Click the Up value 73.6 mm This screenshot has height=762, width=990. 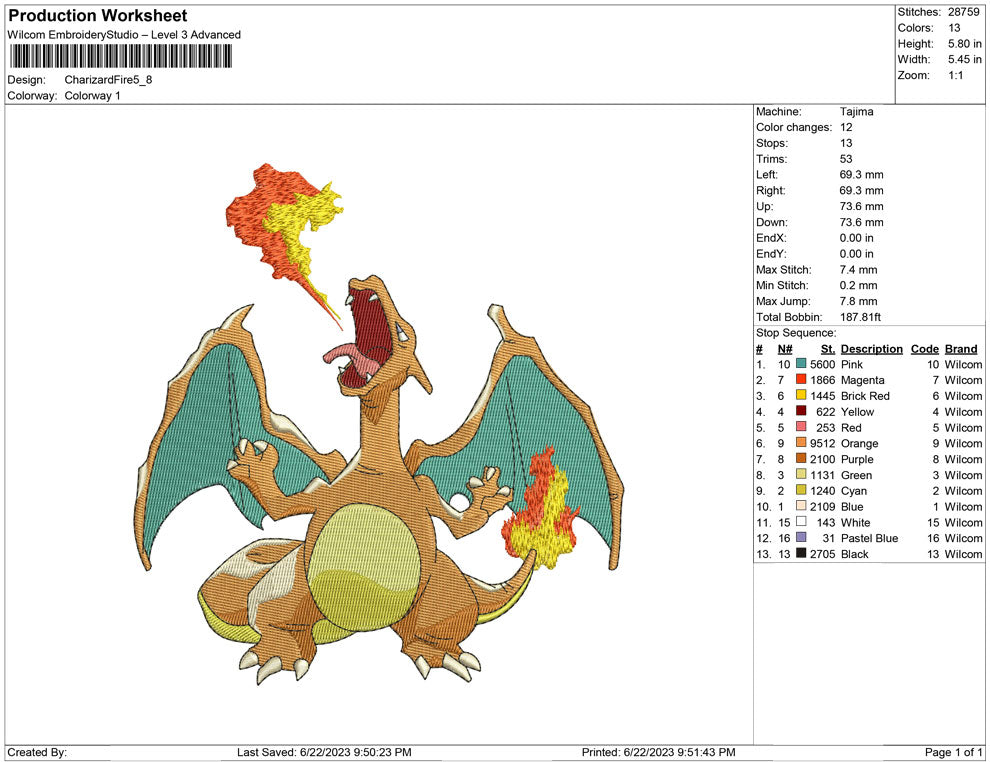pyautogui.click(x=861, y=206)
